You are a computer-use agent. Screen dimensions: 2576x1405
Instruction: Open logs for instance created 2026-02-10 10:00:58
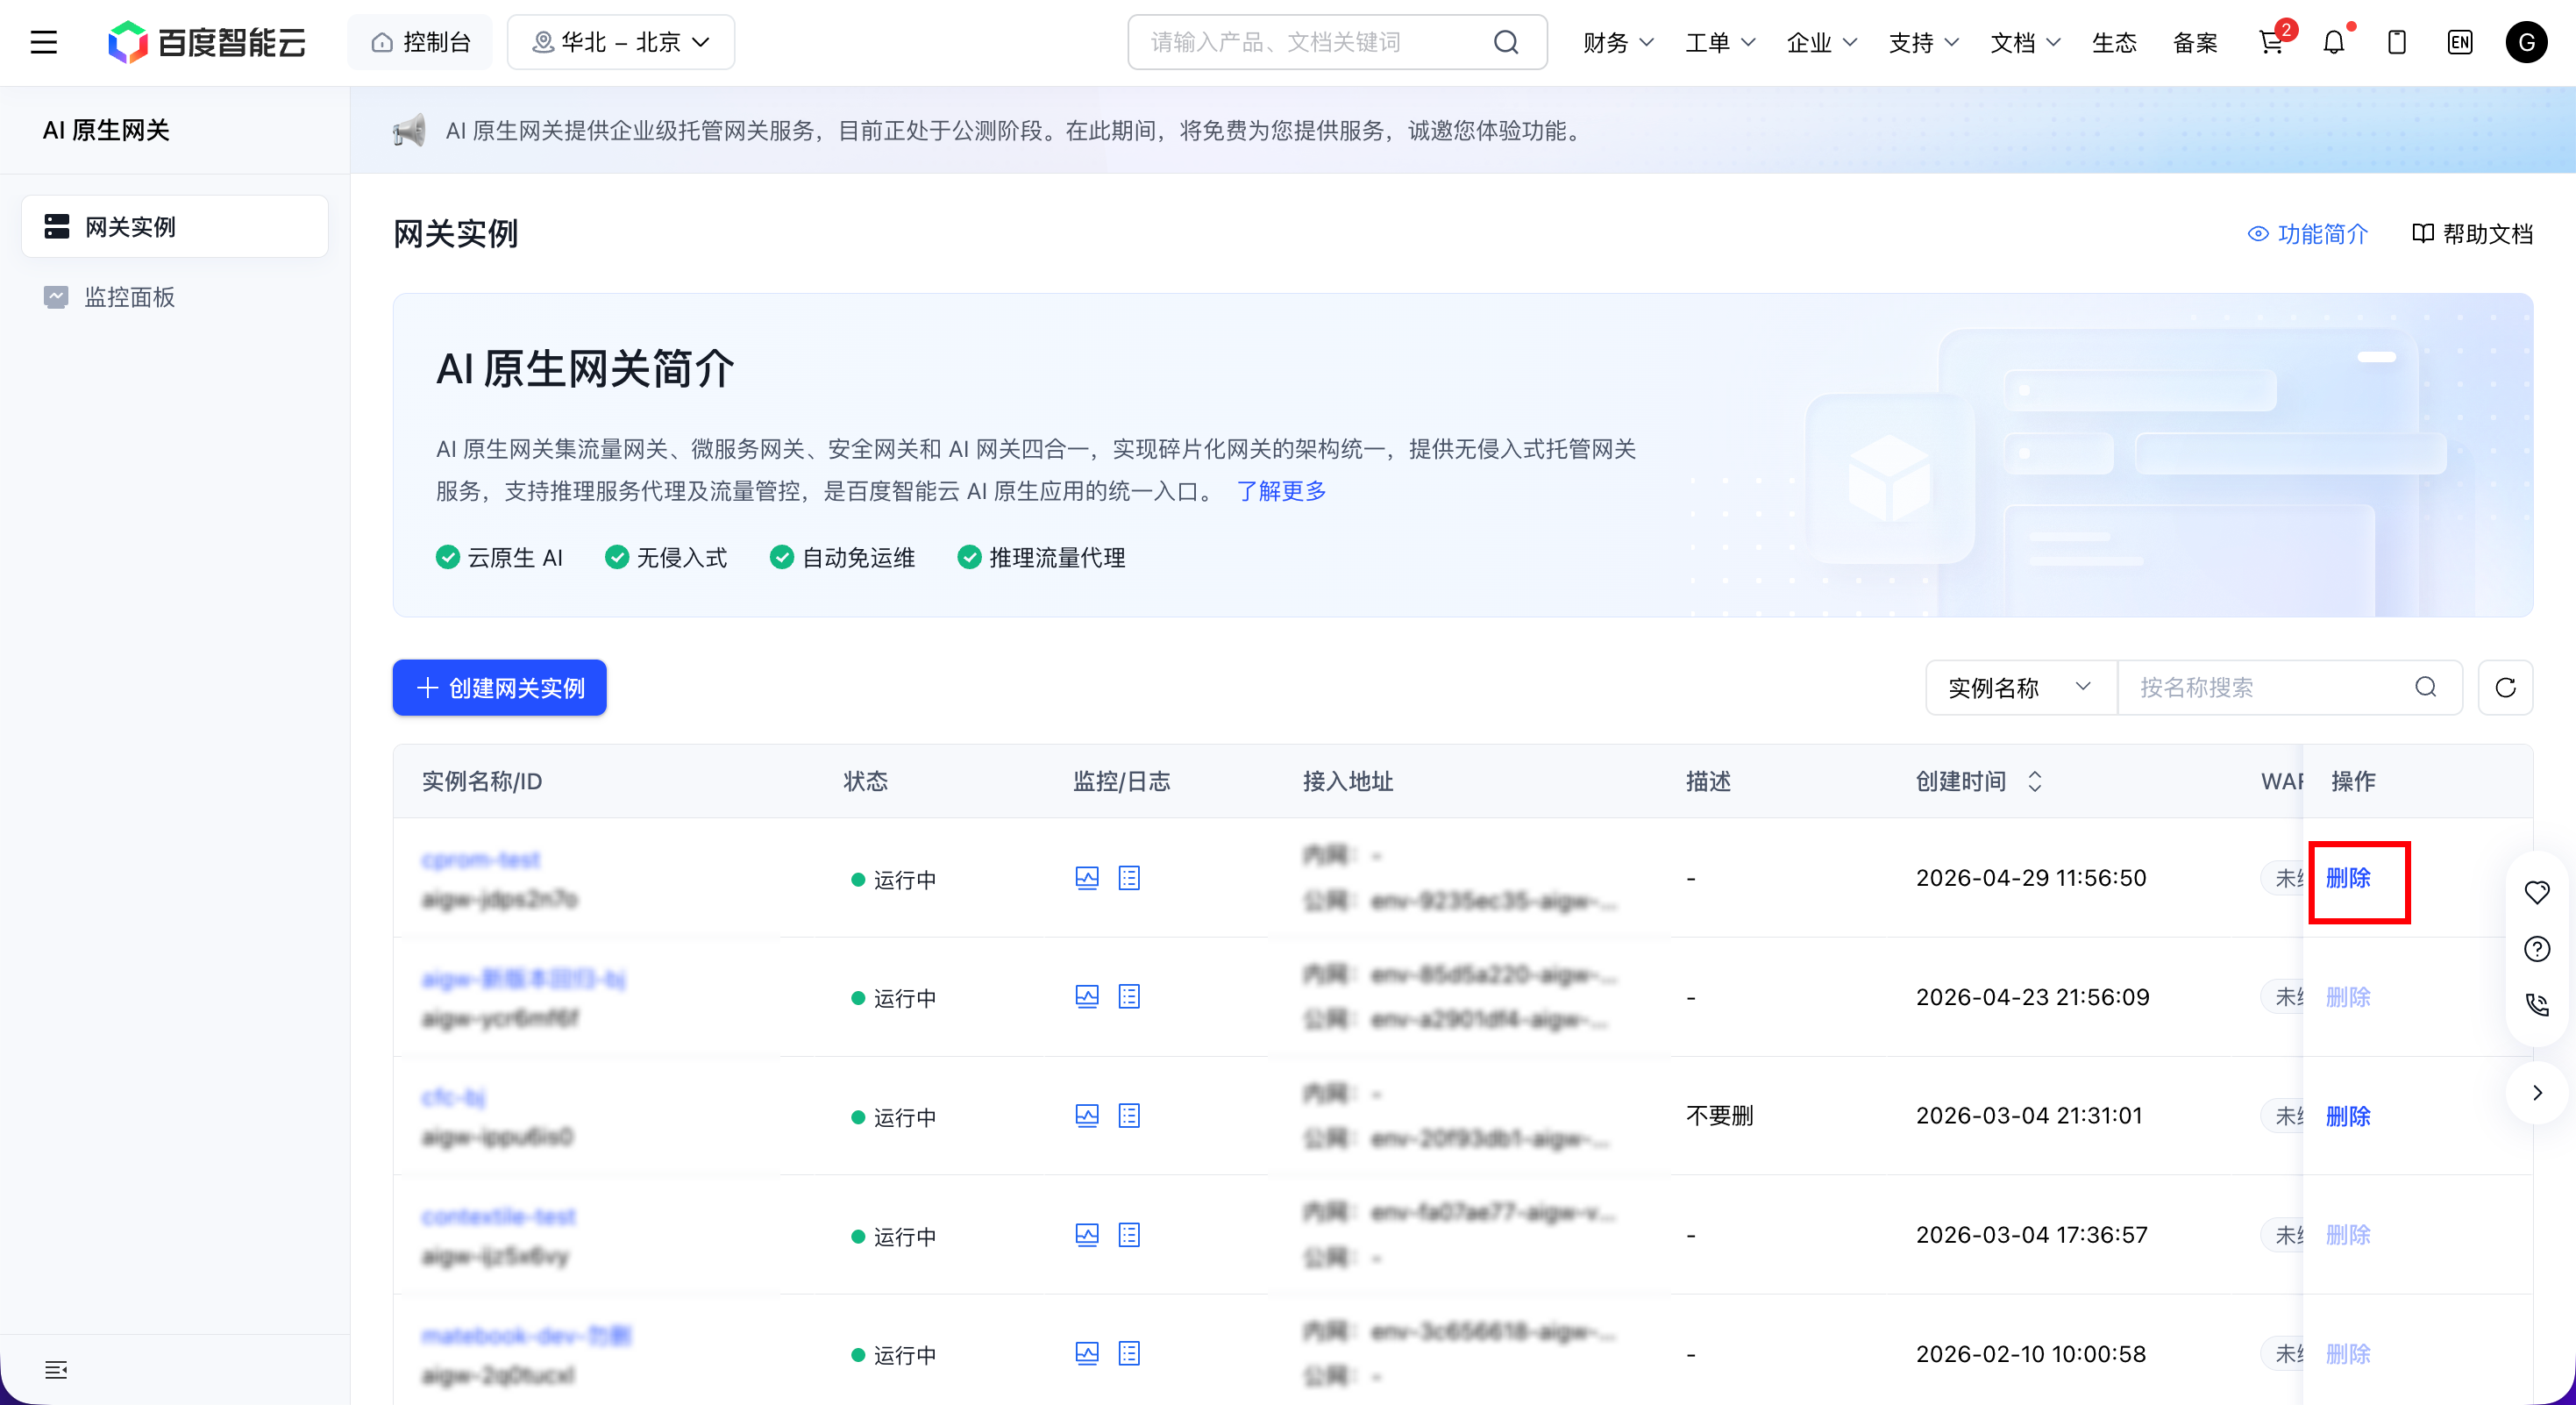click(1129, 1354)
